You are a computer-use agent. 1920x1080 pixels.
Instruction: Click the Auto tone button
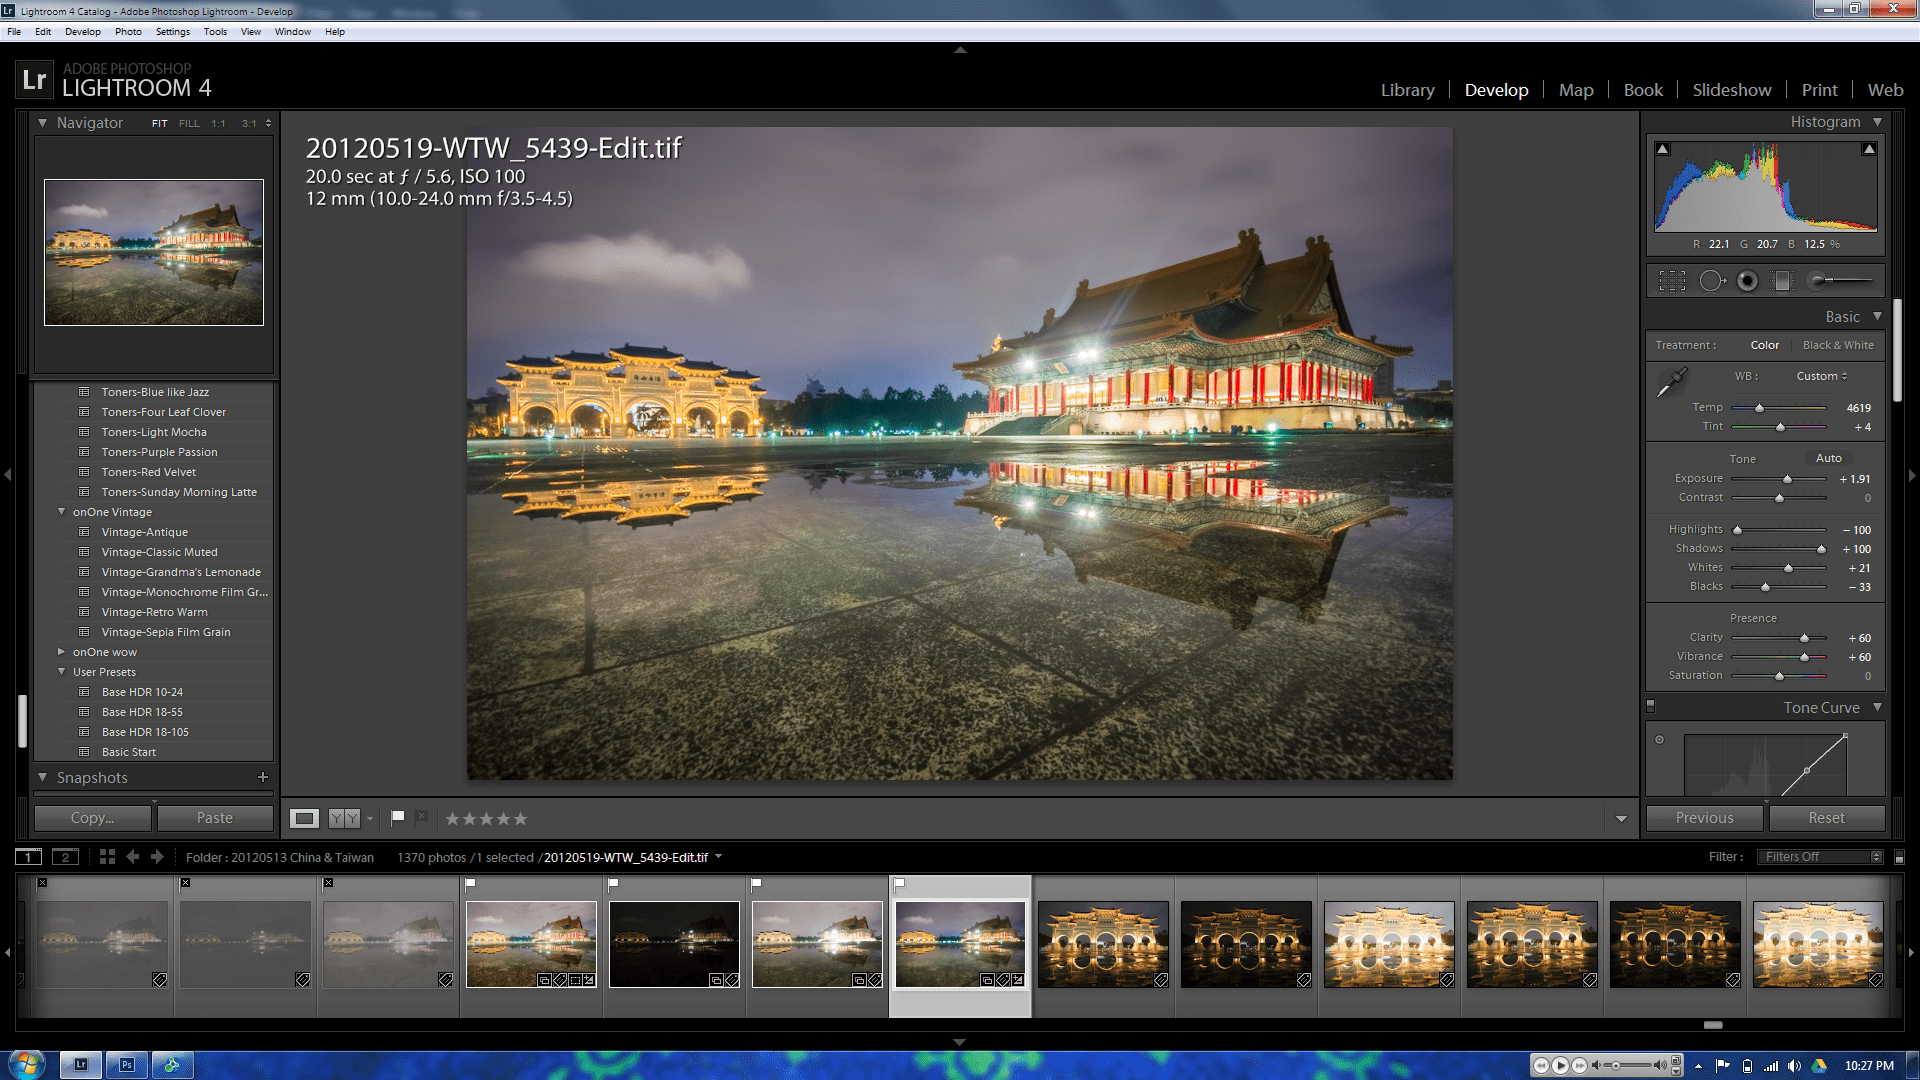tap(1828, 458)
